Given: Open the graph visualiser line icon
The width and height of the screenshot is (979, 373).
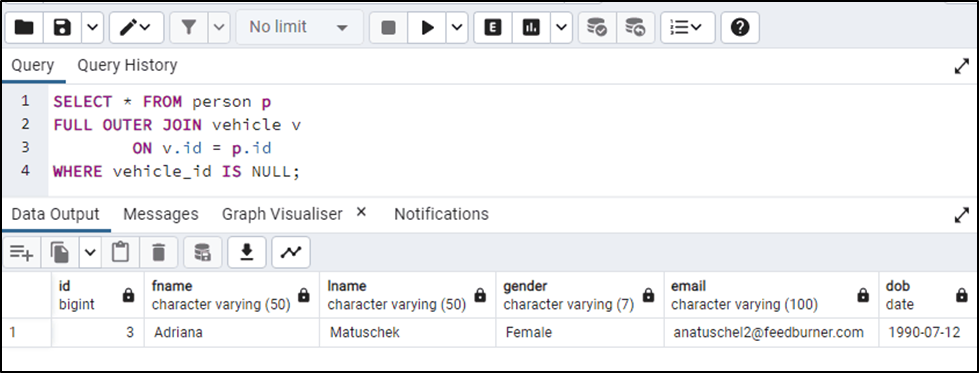Looking at the screenshot, I should click(291, 252).
